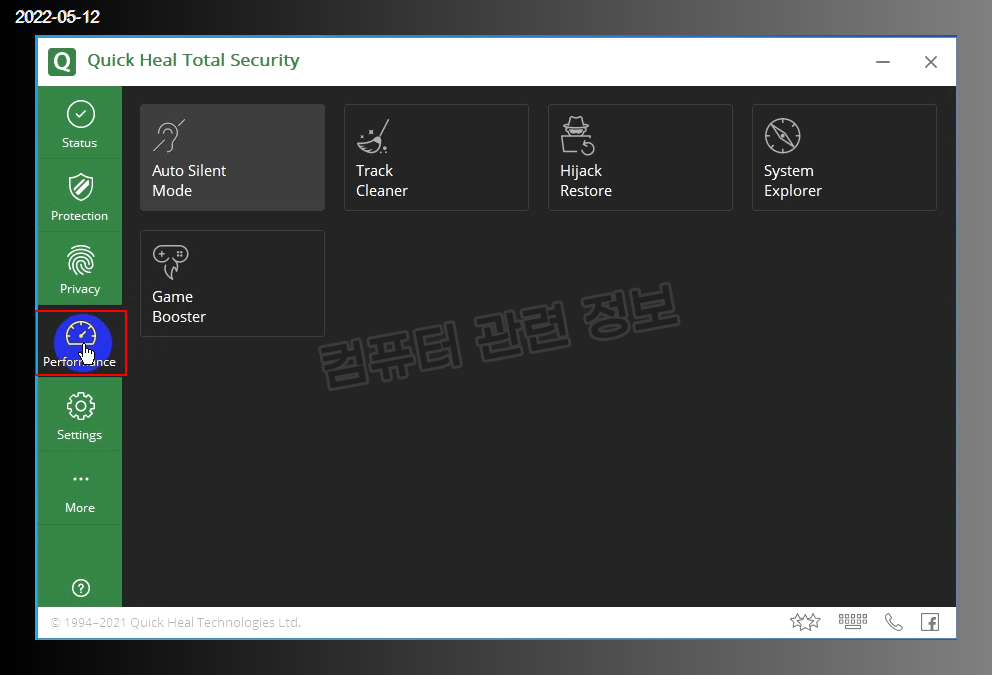The height and width of the screenshot is (675, 992).
Task: Open the Protection section in the sidebar
Action: click(80, 195)
